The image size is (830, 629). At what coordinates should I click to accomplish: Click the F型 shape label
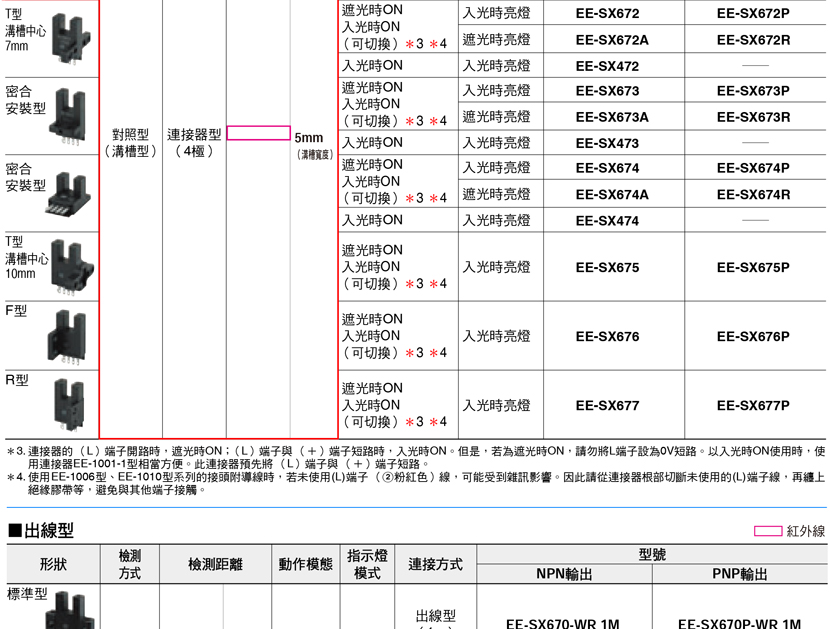pos(16,311)
